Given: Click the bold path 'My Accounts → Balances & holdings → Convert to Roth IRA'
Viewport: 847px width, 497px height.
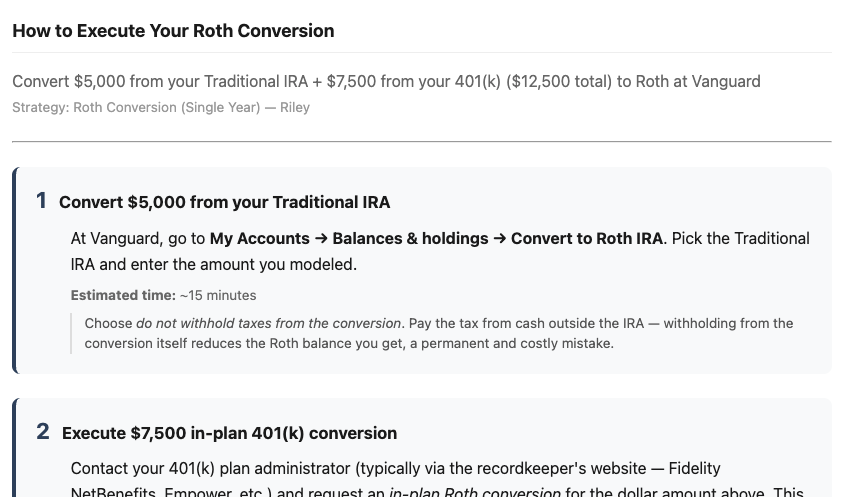Looking at the screenshot, I should pyautogui.click(x=436, y=238).
